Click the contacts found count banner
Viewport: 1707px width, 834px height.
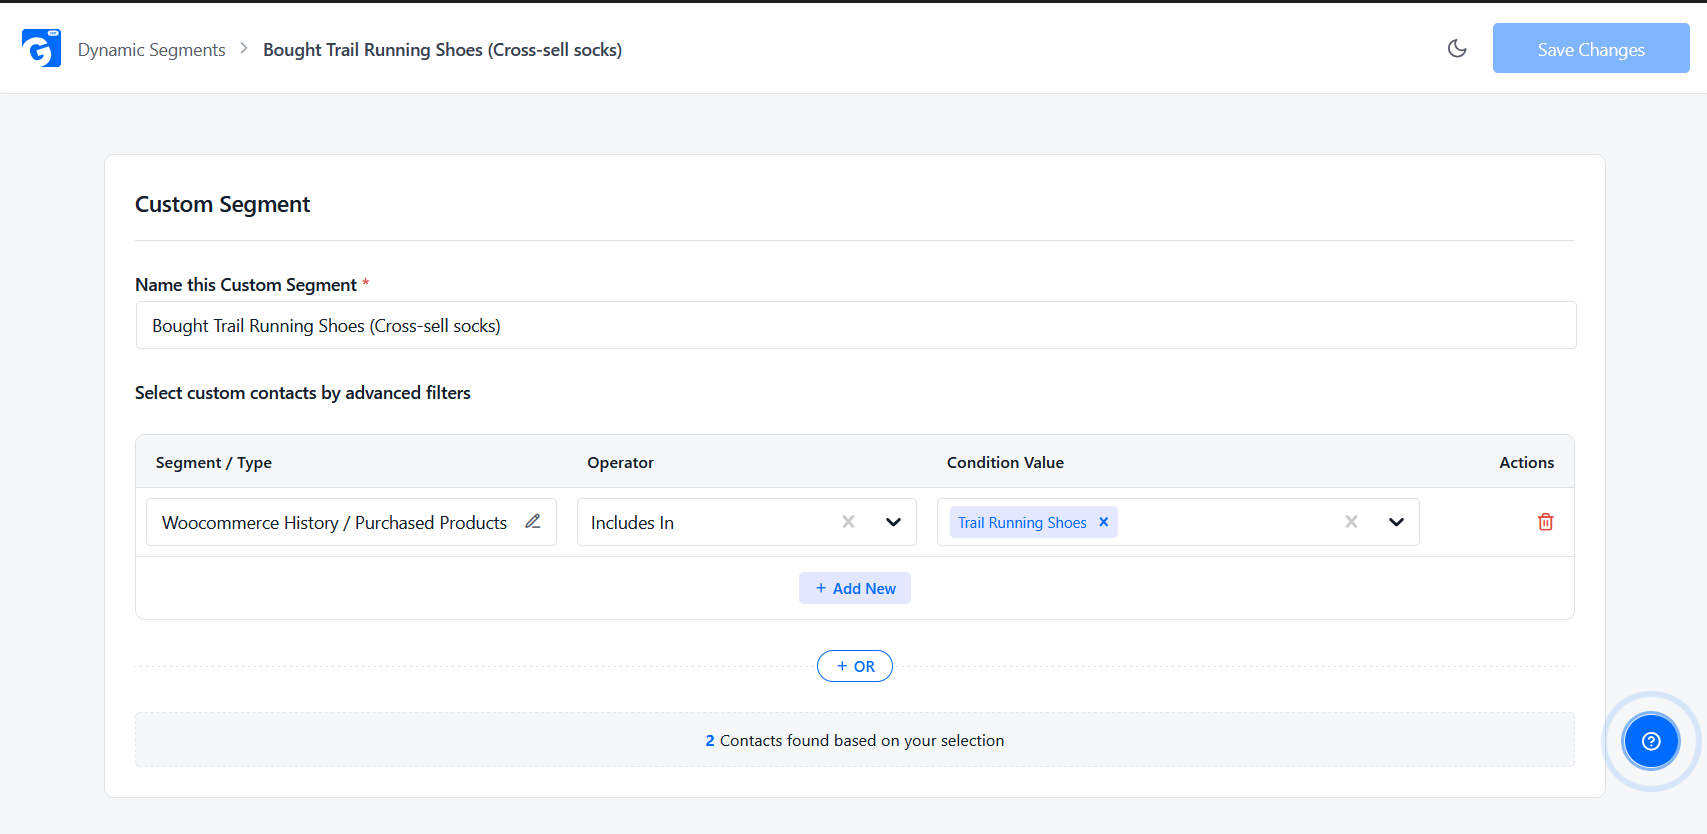[855, 740]
